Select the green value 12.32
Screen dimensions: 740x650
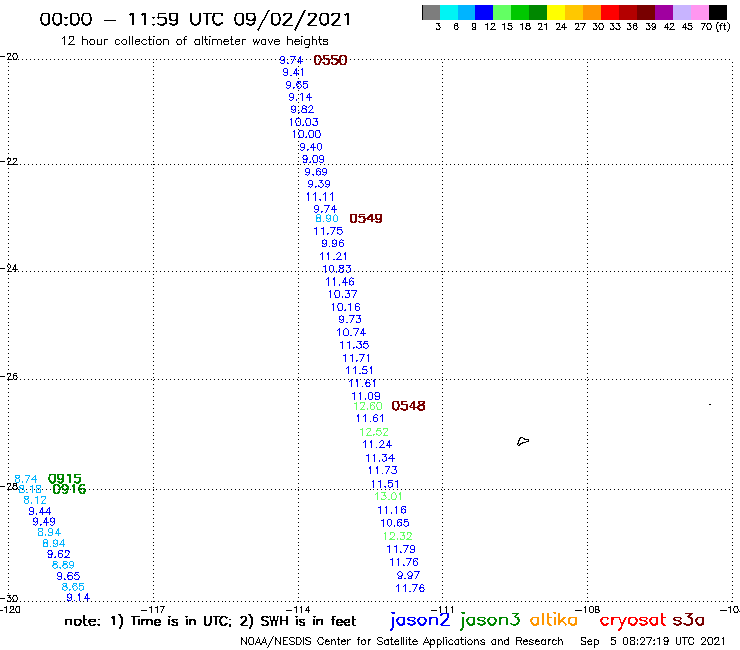pyautogui.click(x=397, y=536)
